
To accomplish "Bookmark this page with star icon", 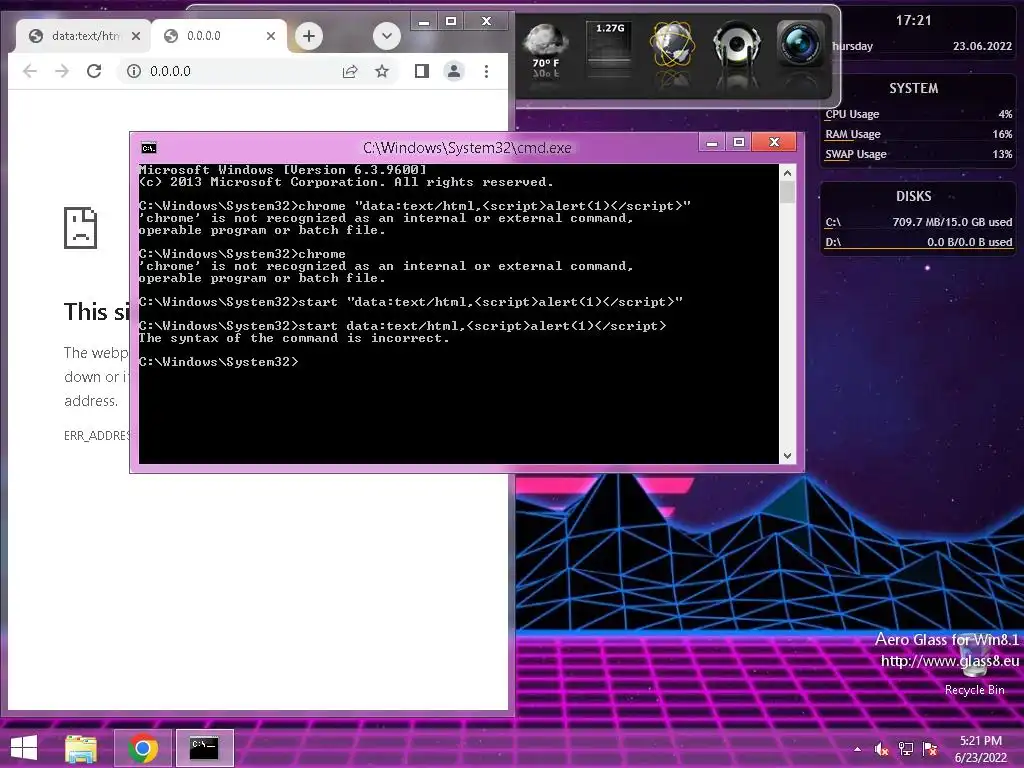I will [x=382, y=71].
